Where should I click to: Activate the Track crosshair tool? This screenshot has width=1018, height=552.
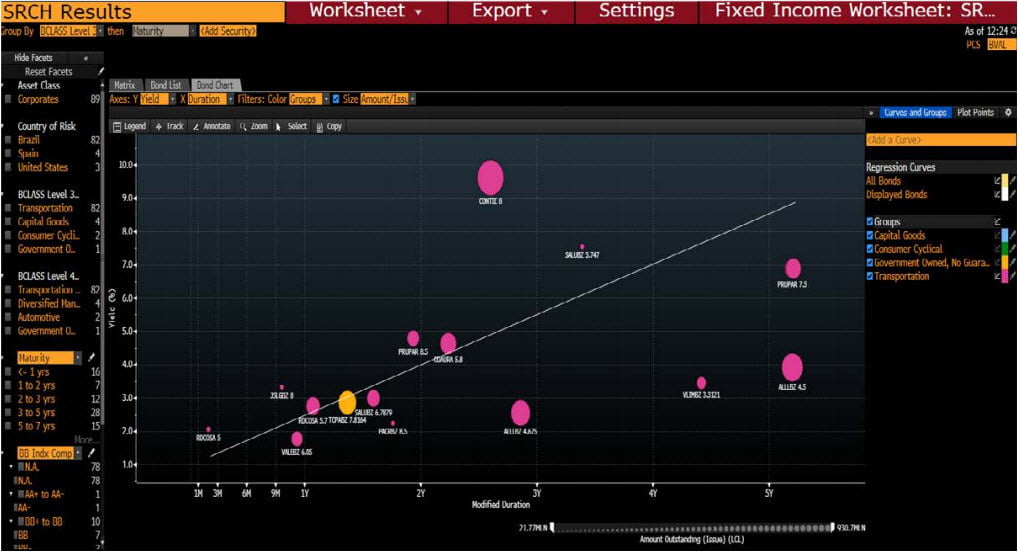tap(158, 127)
